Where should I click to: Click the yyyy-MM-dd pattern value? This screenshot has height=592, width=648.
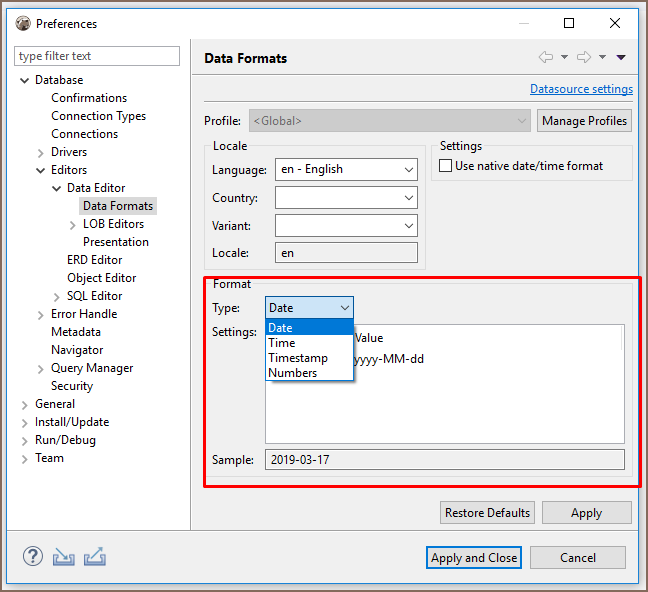(x=389, y=359)
